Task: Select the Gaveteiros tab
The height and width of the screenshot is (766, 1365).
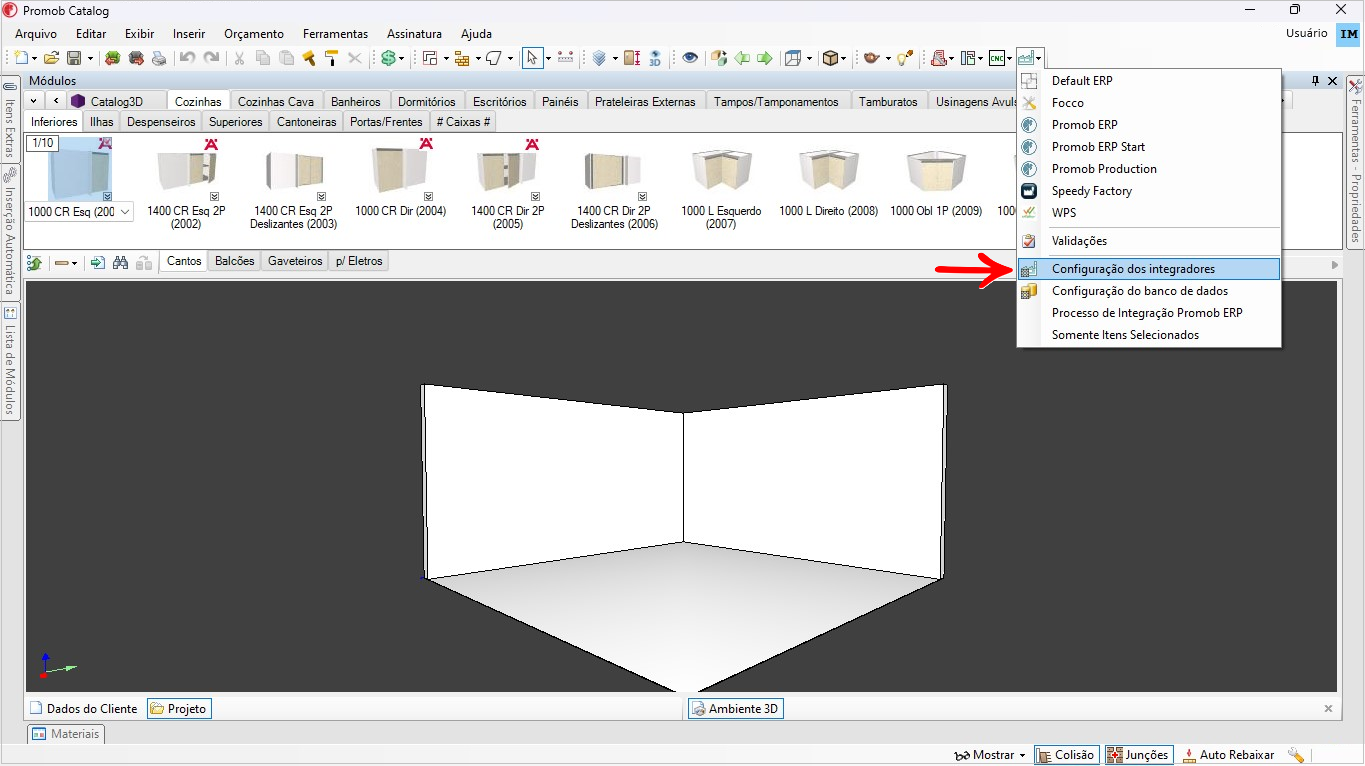Action: tap(295, 261)
